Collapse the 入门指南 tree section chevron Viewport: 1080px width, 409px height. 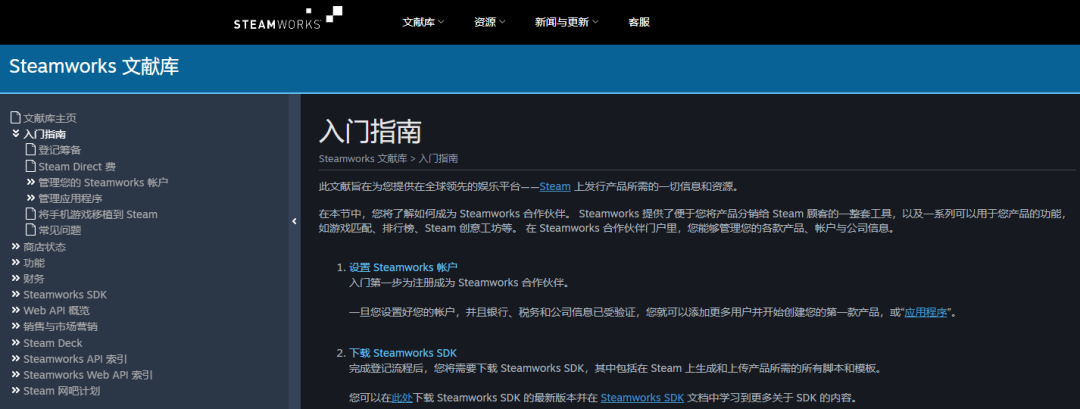[16, 134]
